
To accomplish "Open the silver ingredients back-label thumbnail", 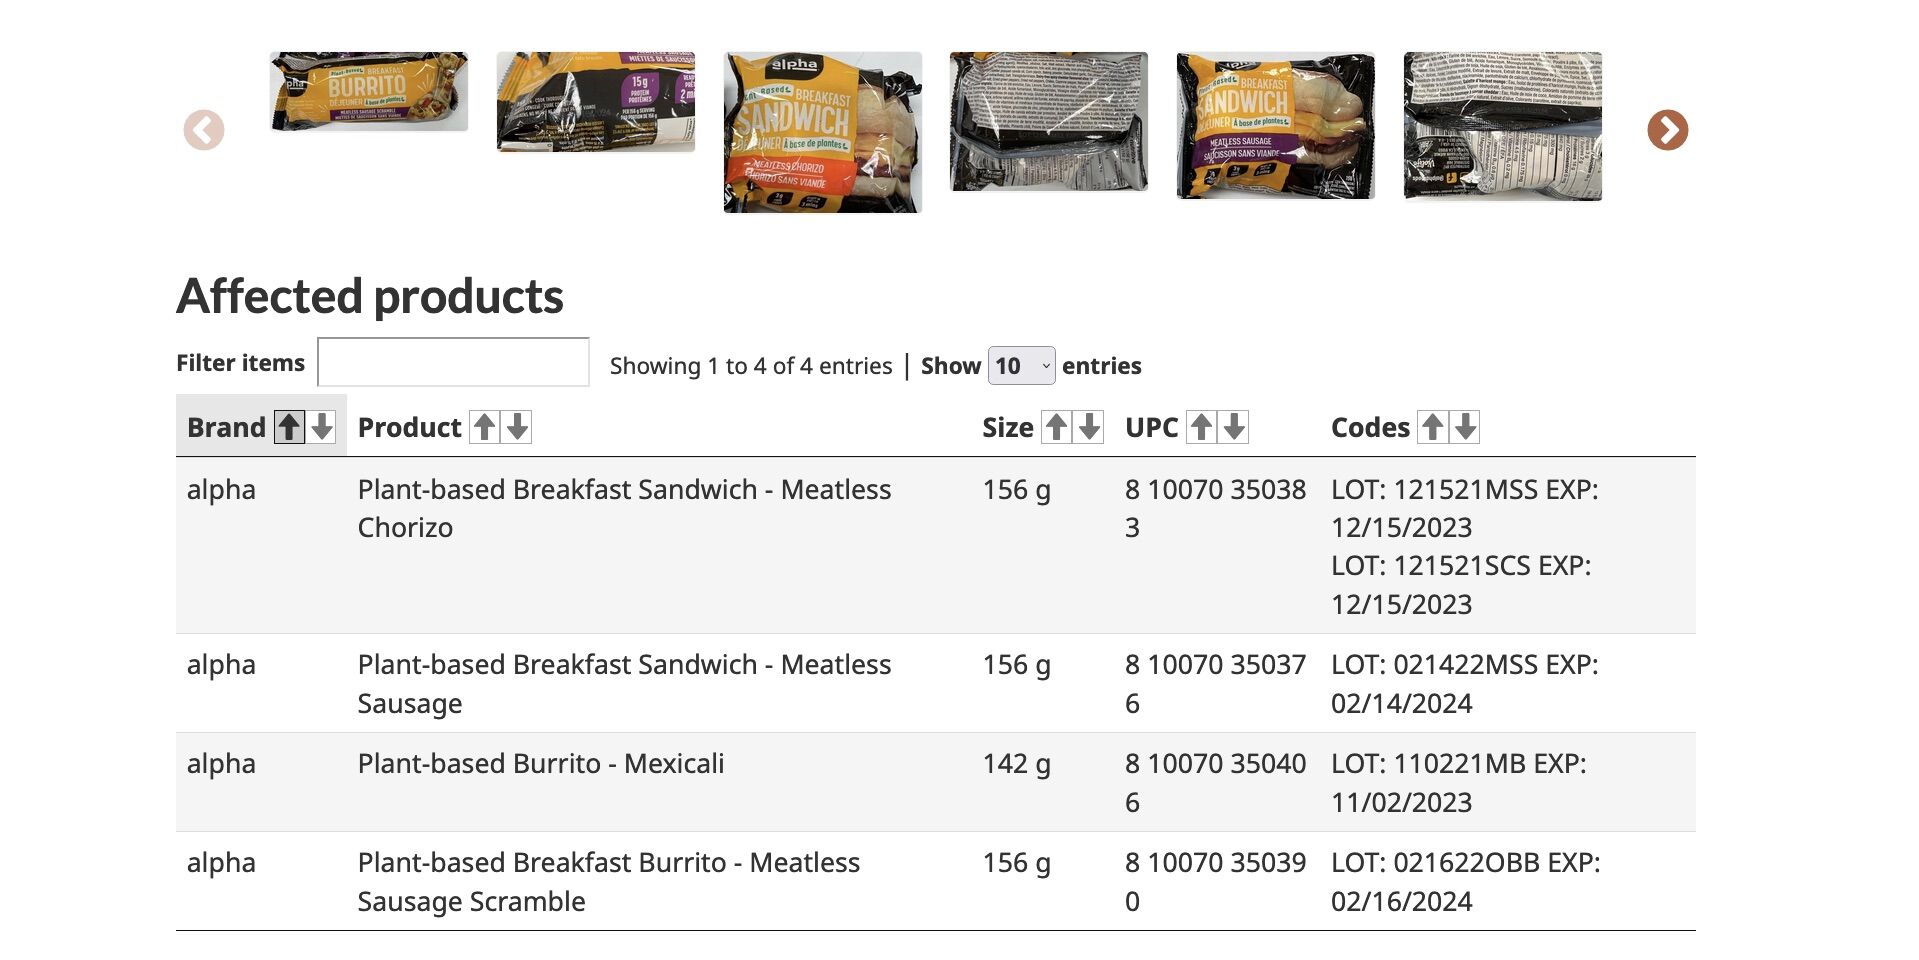I will (x=1049, y=122).
